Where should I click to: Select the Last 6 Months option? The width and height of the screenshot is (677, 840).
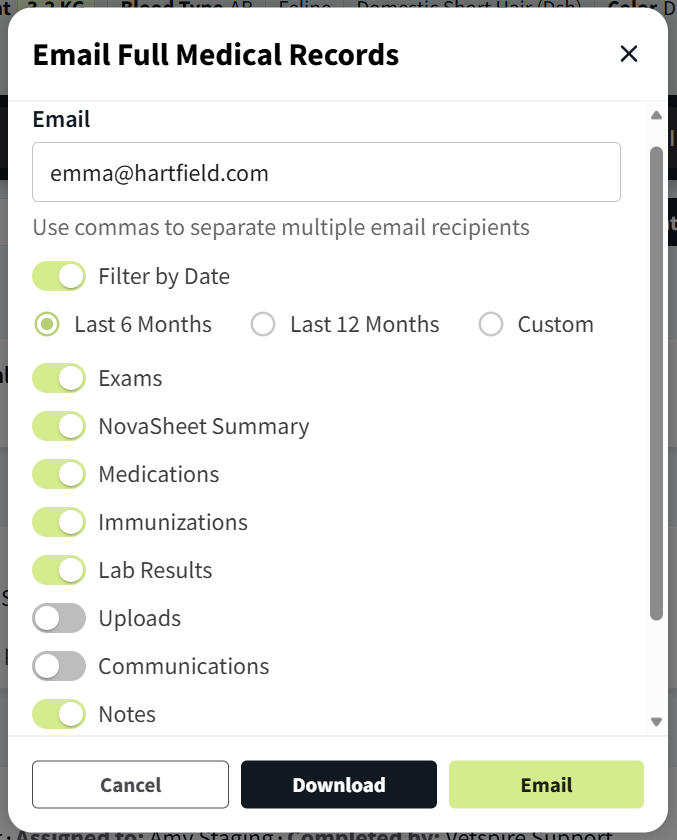coord(48,324)
